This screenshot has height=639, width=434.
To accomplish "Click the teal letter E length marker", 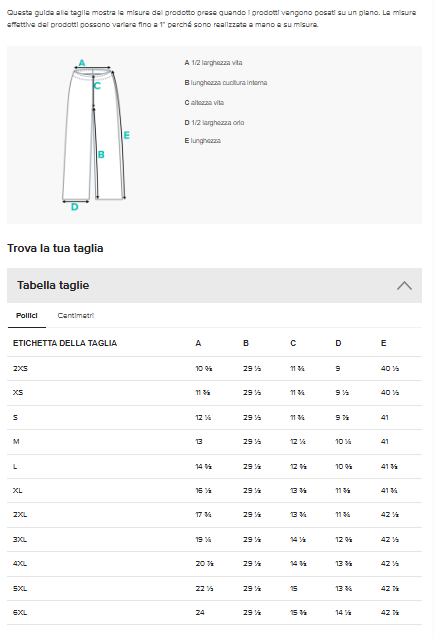I will click(x=127, y=135).
